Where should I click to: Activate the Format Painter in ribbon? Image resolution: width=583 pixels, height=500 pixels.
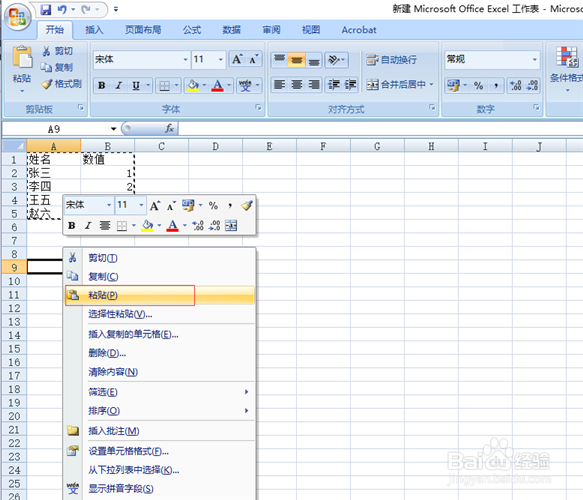[61, 84]
